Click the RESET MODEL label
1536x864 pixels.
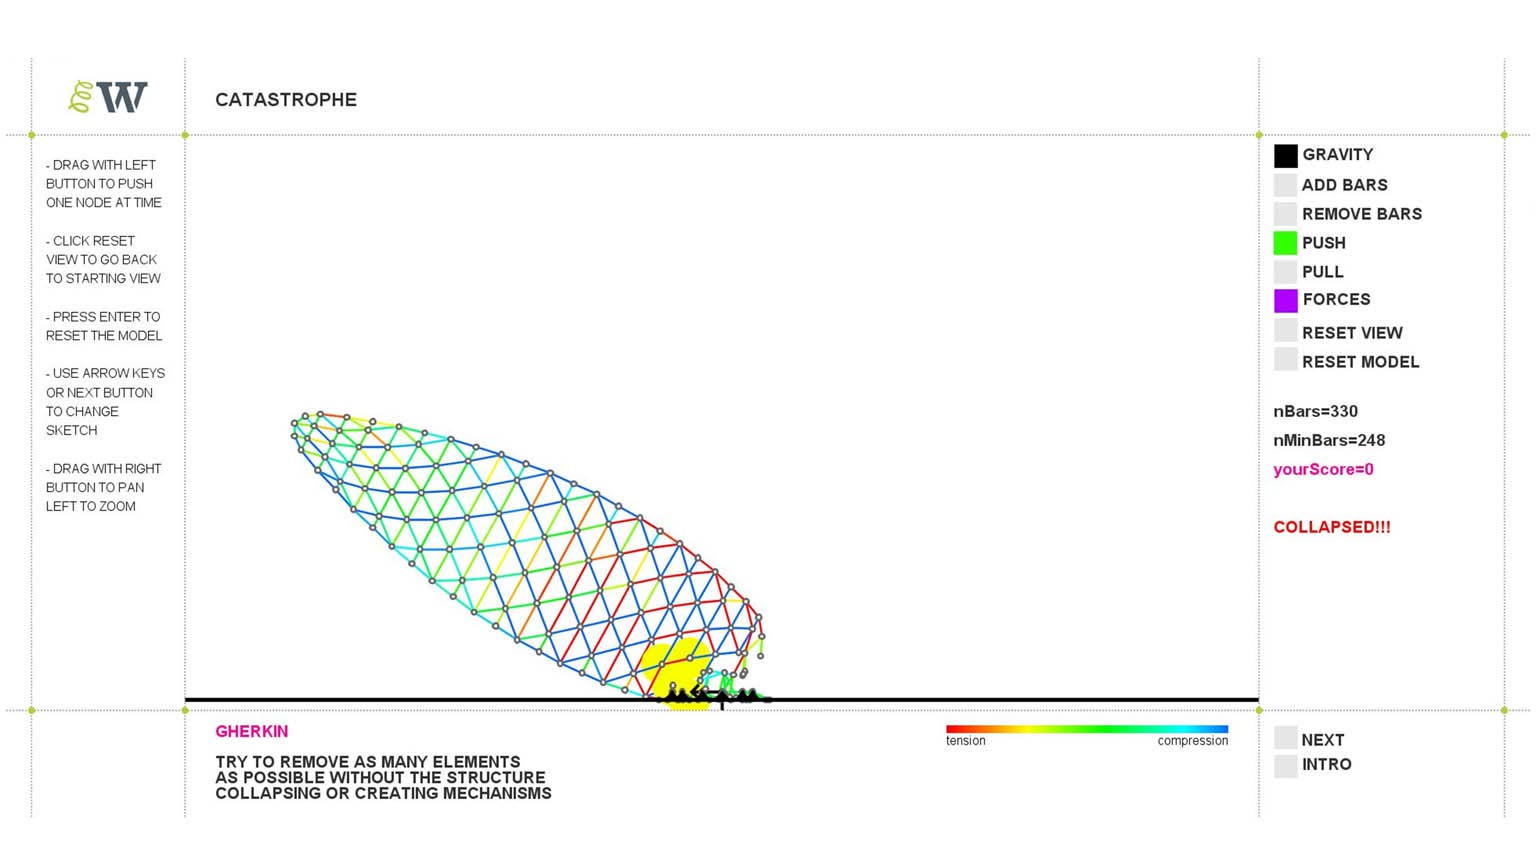click(x=1360, y=362)
